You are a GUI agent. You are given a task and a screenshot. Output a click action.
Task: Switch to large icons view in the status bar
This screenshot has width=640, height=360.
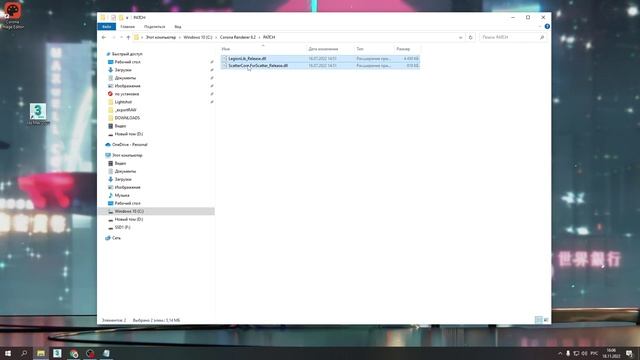546,320
